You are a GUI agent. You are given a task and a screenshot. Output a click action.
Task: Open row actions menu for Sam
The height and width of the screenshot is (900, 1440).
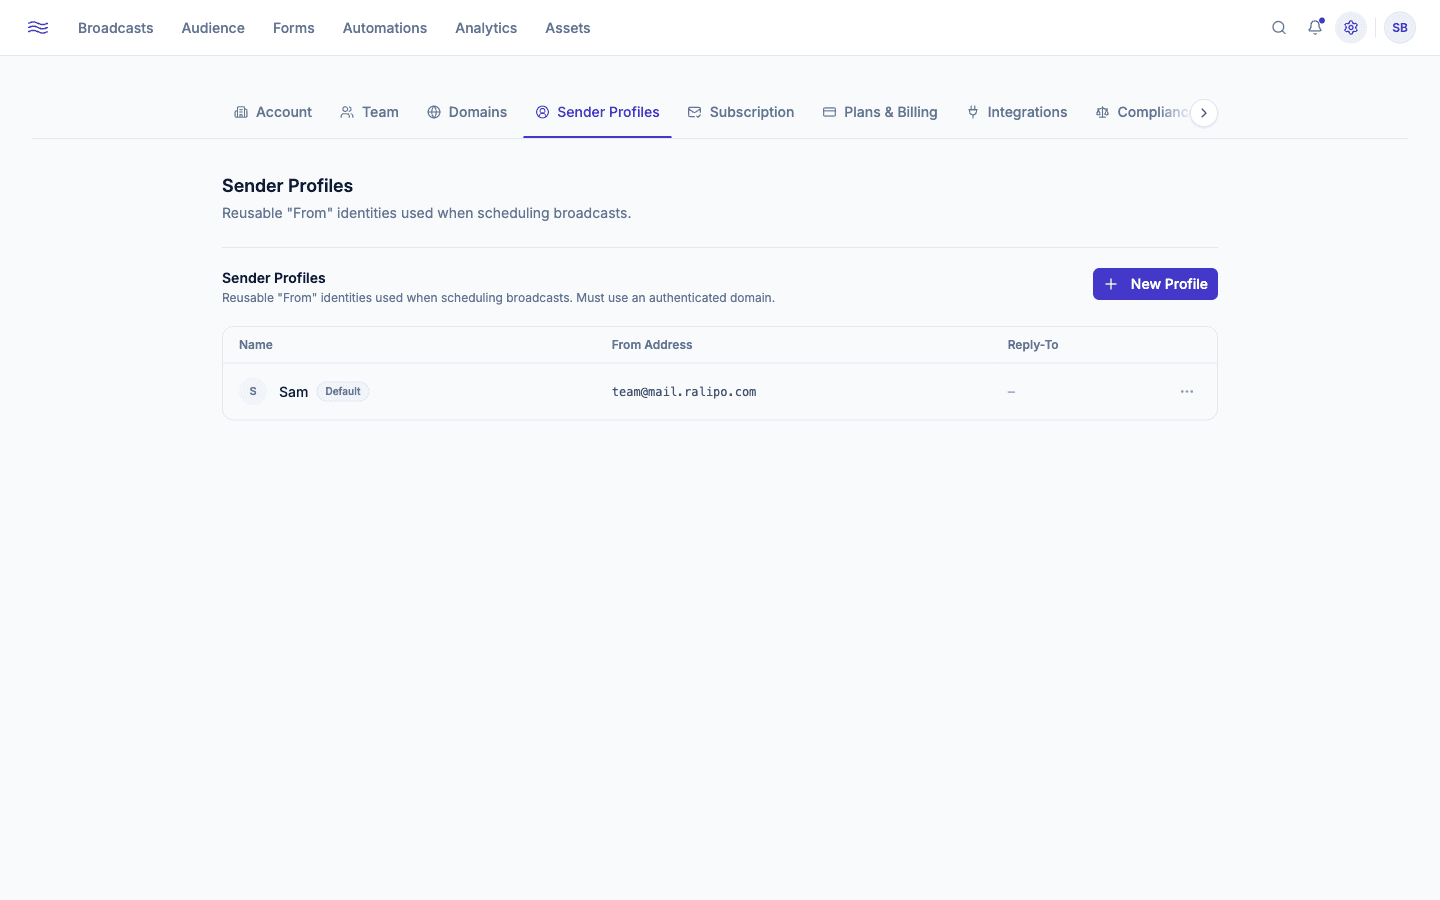(1187, 392)
